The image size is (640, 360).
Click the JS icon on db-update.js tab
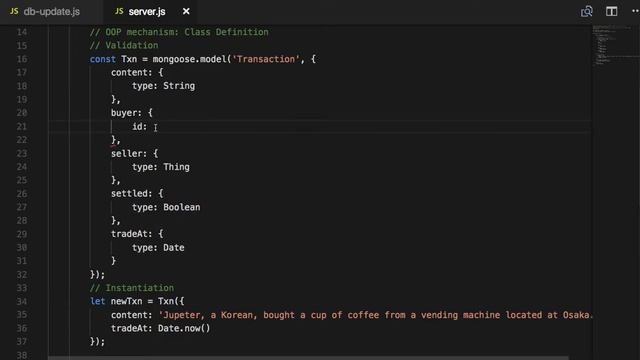pyautogui.click(x=14, y=11)
